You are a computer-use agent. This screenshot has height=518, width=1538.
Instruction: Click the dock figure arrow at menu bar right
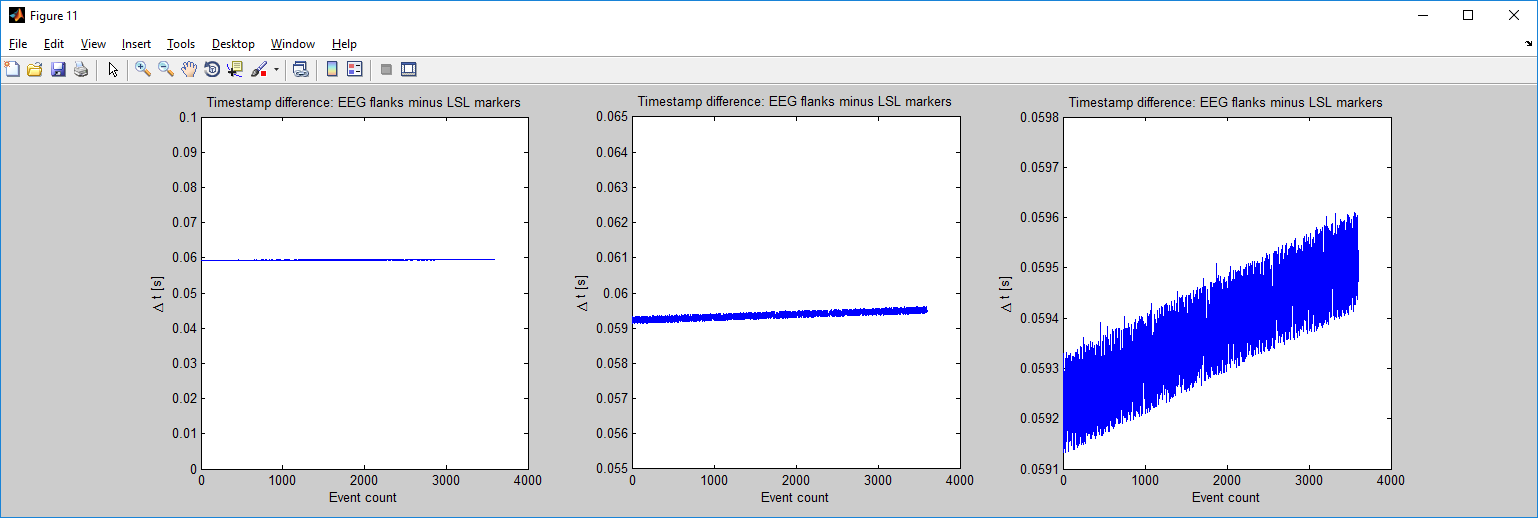1528,44
